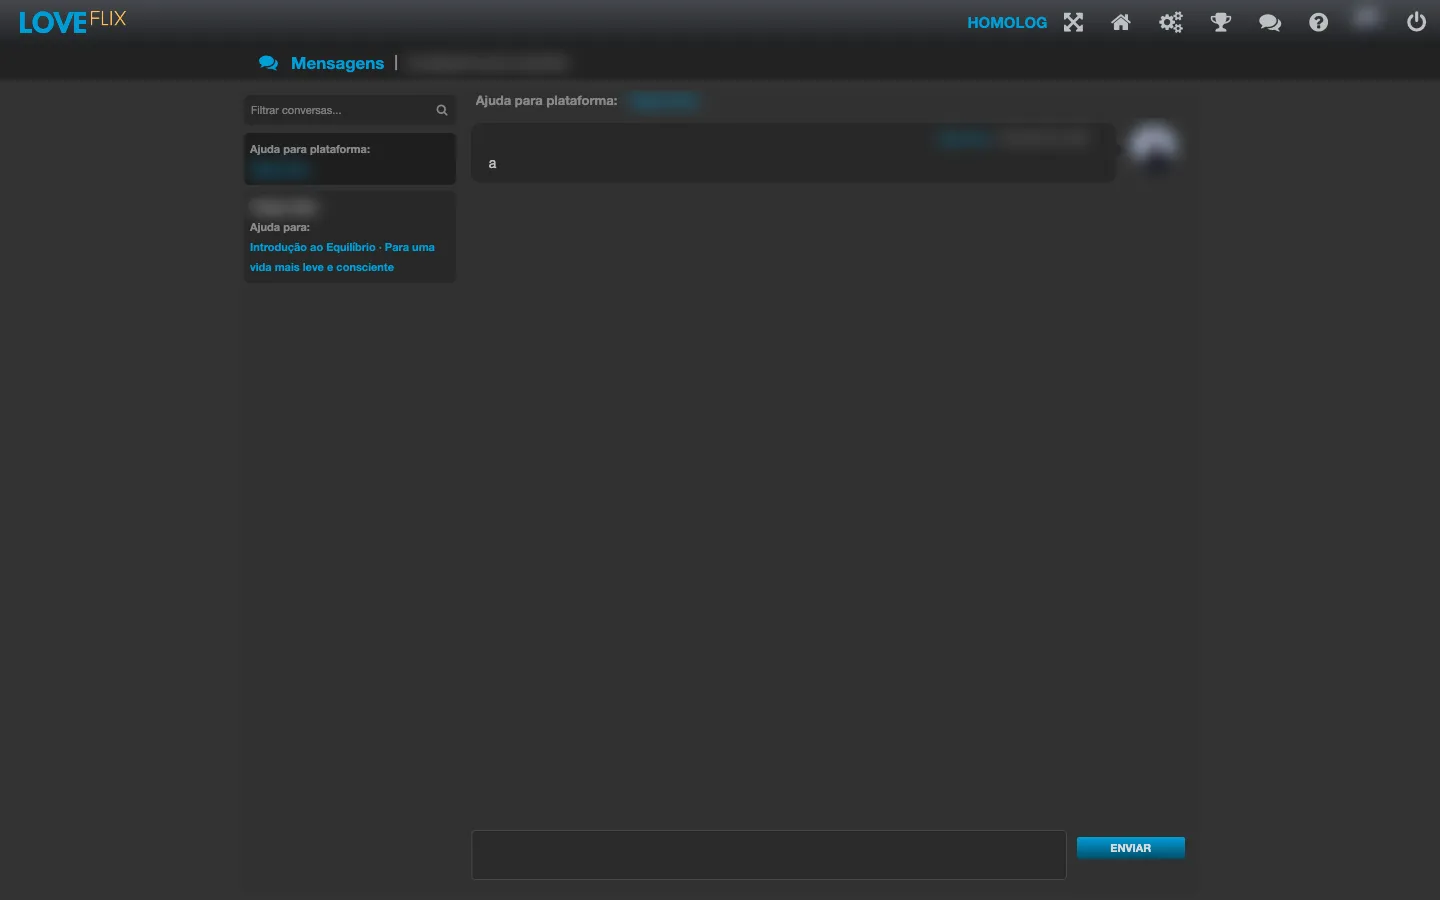
Task: Click the ENVIAR button
Action: [x=1130, y=848]
